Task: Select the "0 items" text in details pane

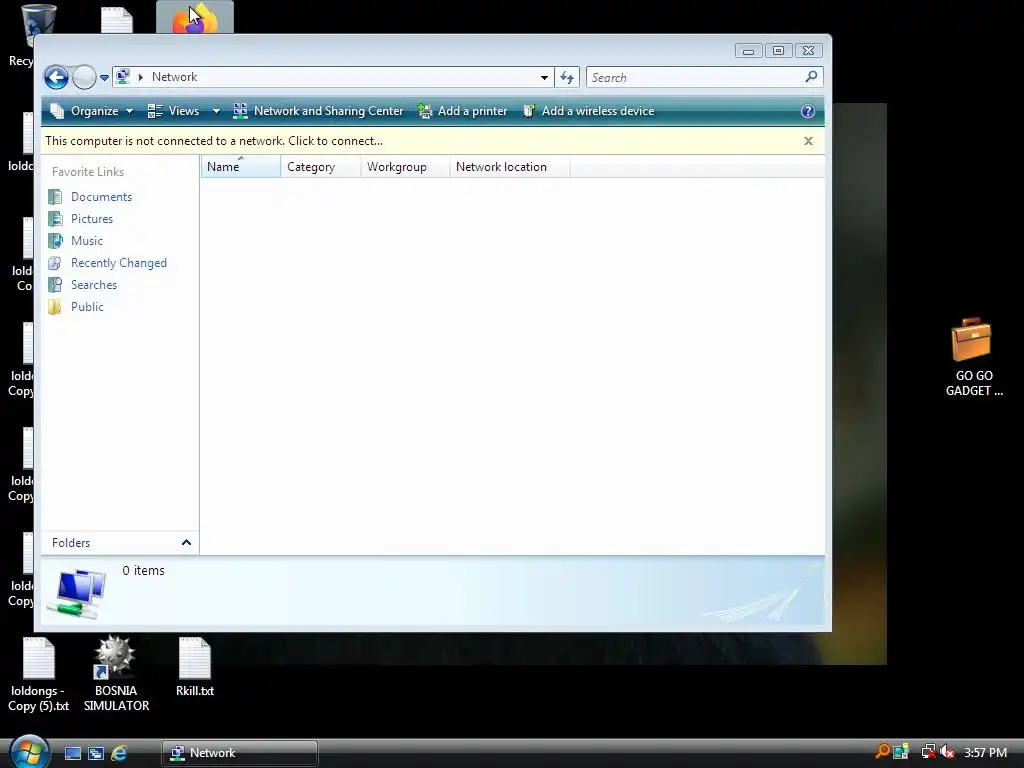Action: pos(143,571)
